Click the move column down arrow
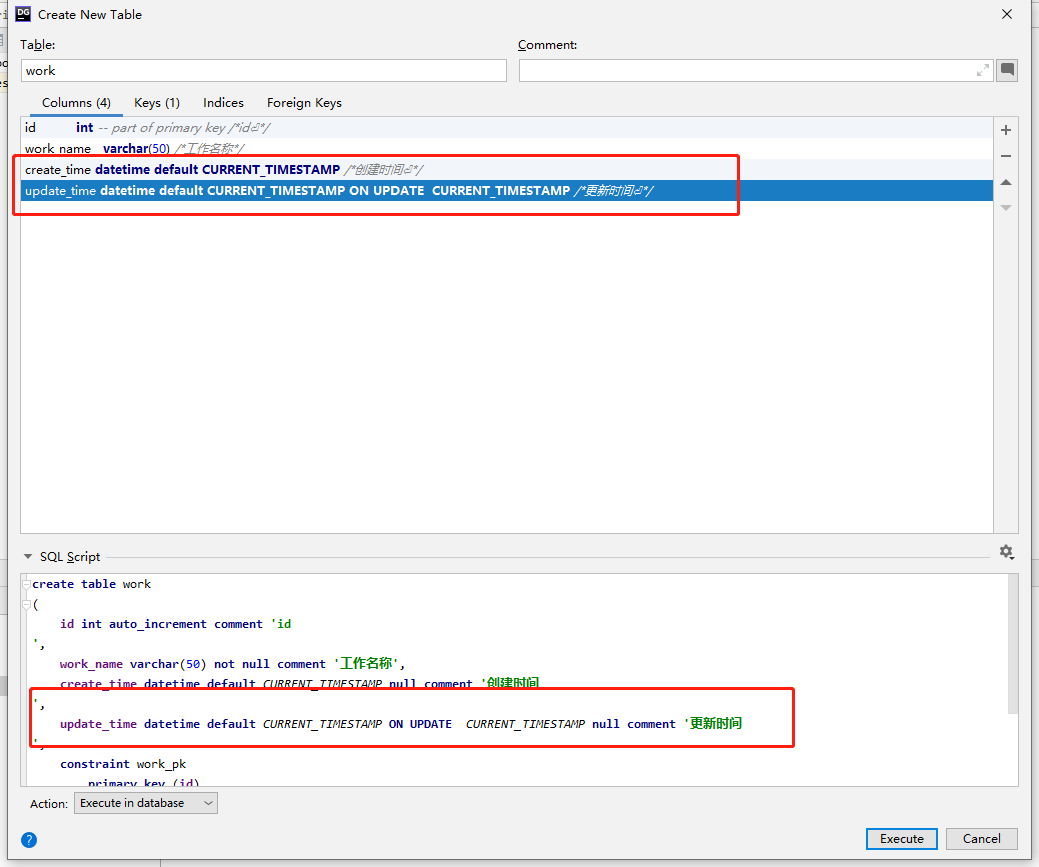 pos(1006,207)
